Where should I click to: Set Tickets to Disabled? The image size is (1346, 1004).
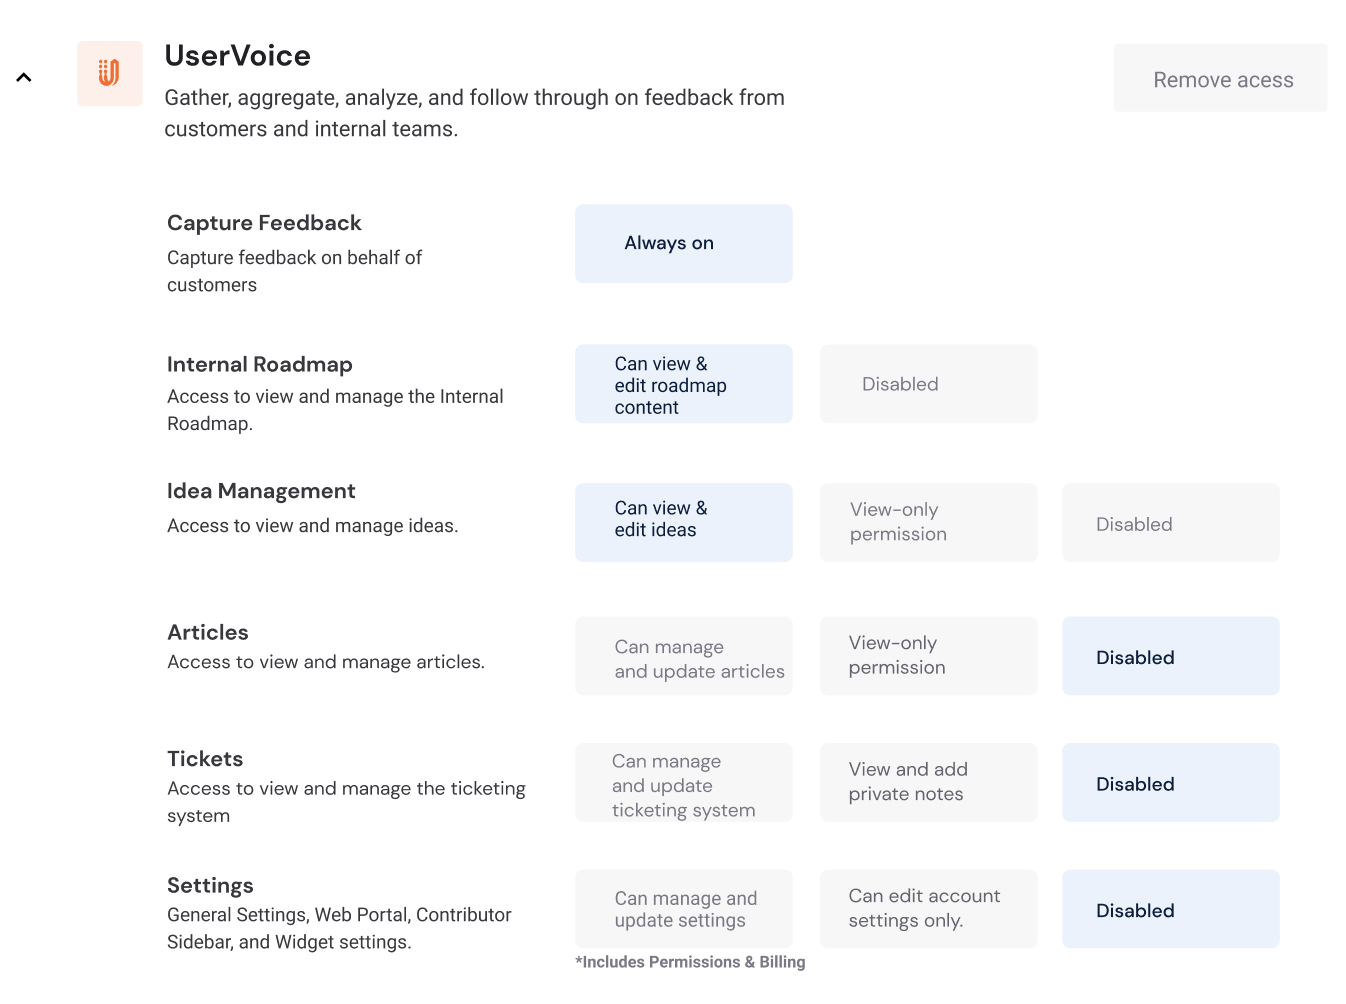click(x=1171, y=783)
